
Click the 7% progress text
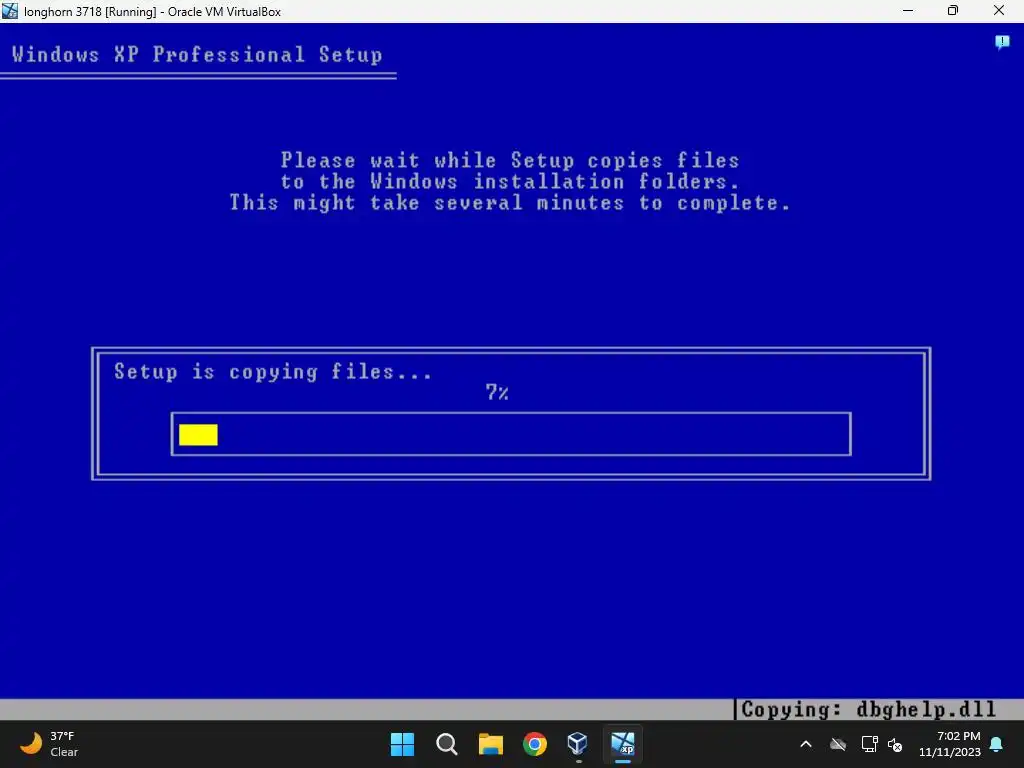point(497,392)
